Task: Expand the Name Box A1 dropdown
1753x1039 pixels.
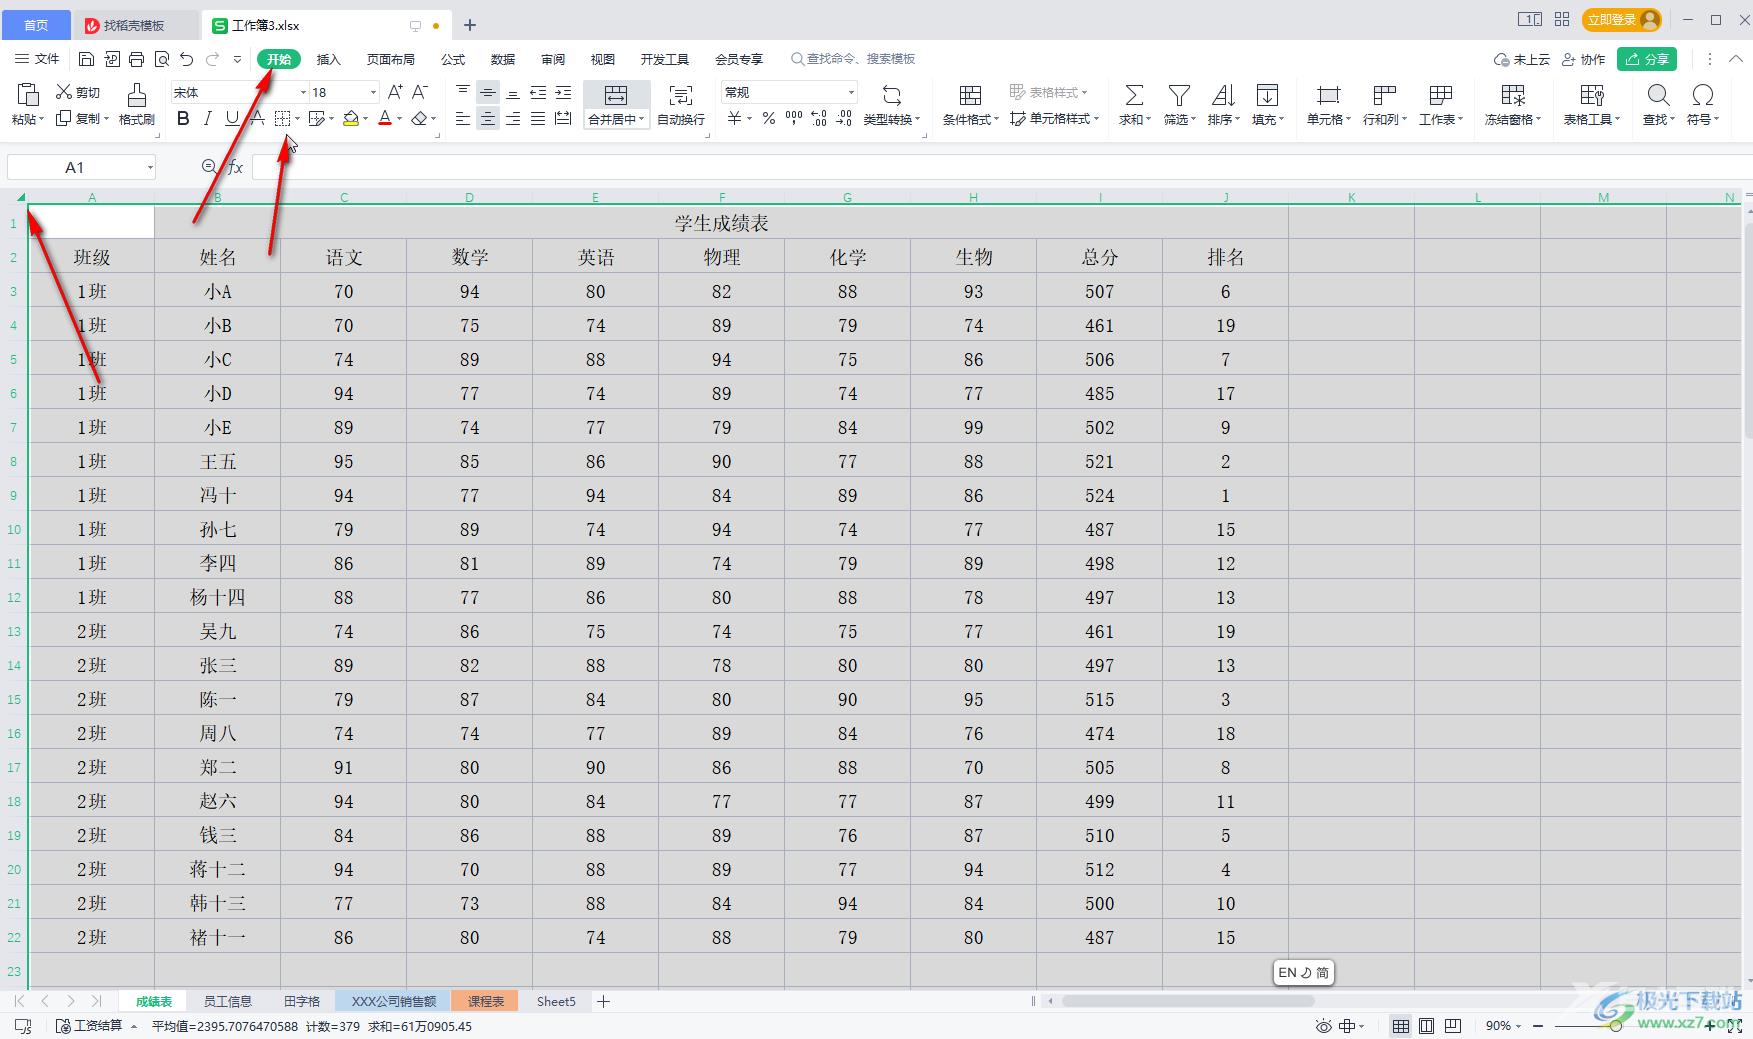Action: (x=150, y=167)
